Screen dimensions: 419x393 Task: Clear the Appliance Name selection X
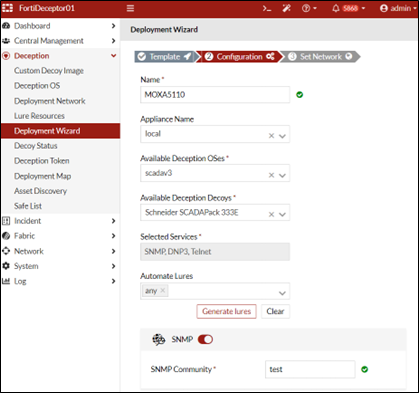coord(271,136)
